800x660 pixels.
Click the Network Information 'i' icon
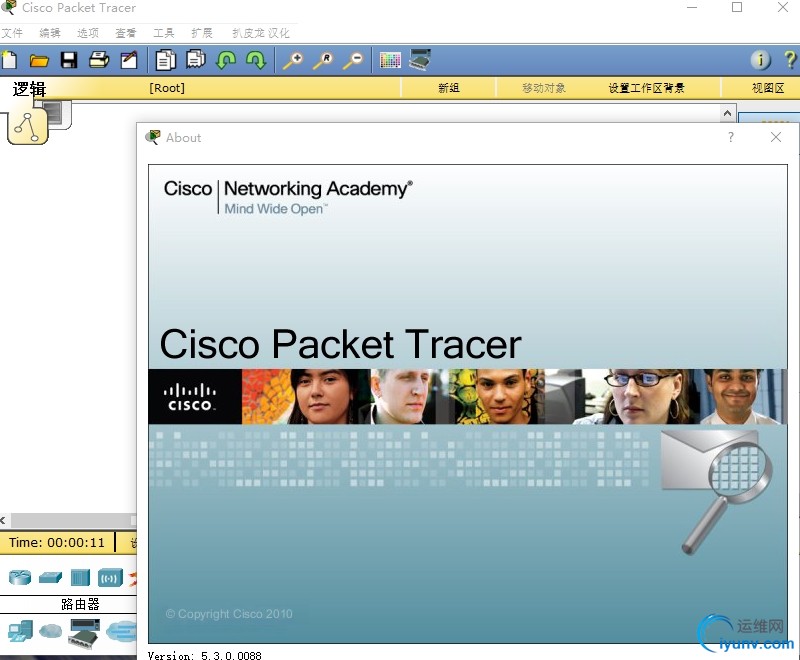click(x=760, y=60)
